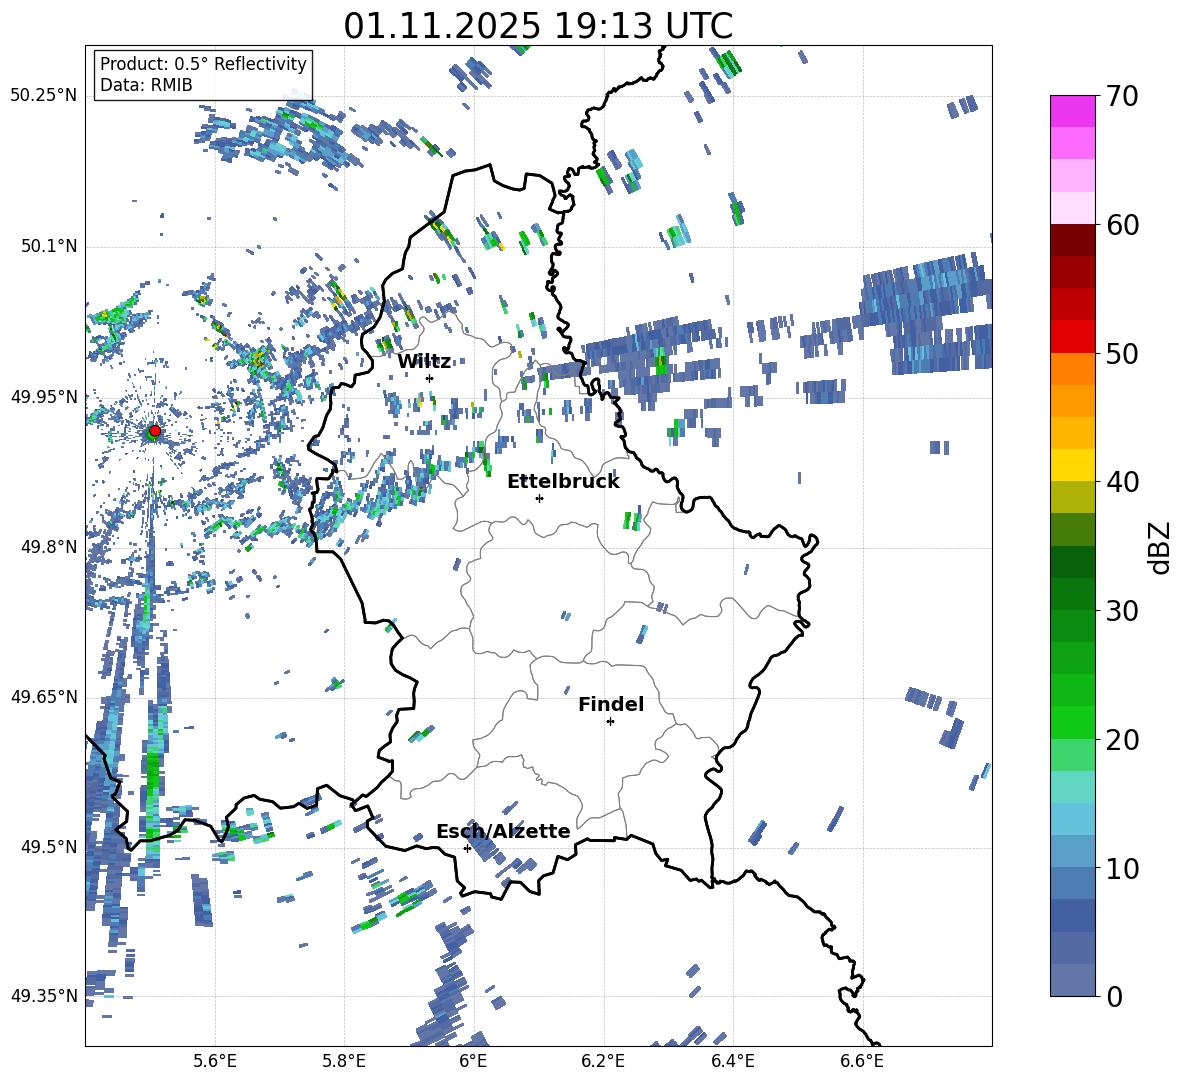Pick the bright green colorbar segment above 20
The height and width of the screenshot is (1081, 1184).
click(x=1072, y=722)
